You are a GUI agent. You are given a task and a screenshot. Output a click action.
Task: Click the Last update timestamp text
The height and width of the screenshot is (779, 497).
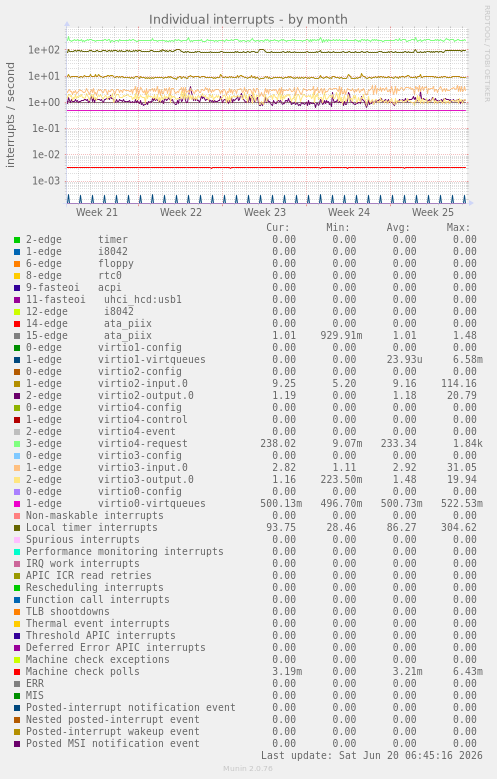(x=372, y=755)
